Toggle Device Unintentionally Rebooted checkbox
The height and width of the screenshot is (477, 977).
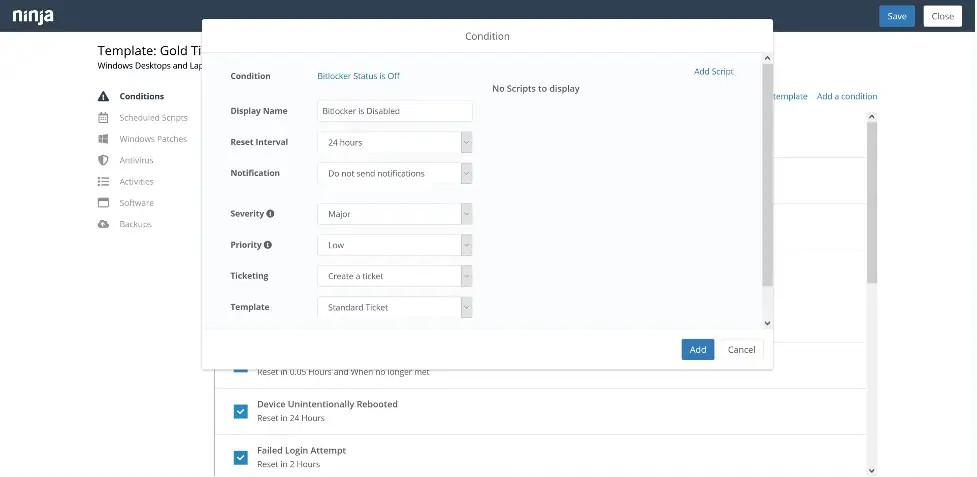pos(241,411)
